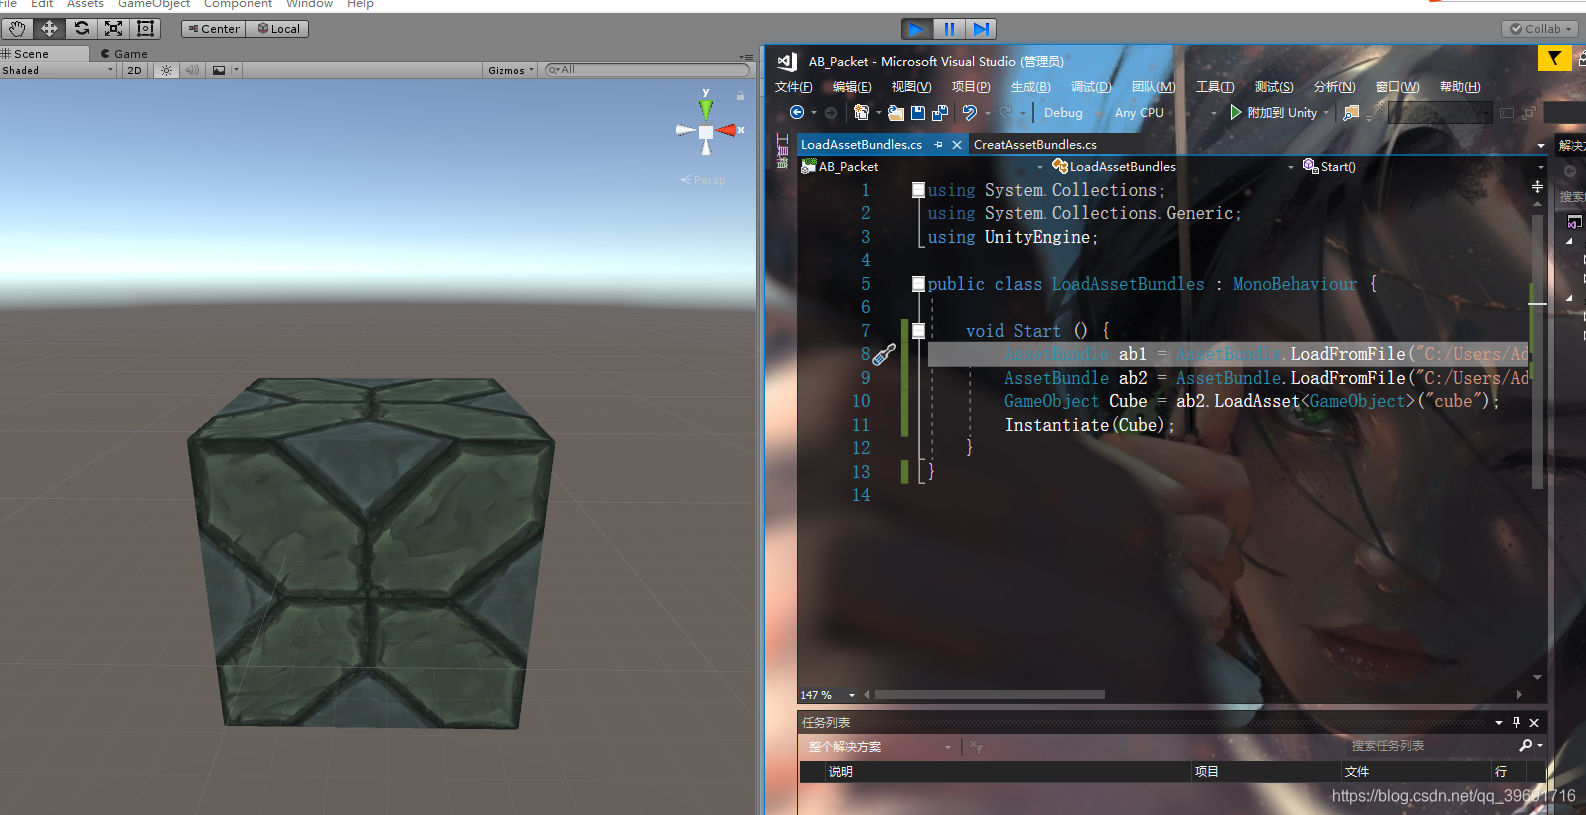Open Unity Help menu
Viewport: 1586px width, 815px height.
360,4
